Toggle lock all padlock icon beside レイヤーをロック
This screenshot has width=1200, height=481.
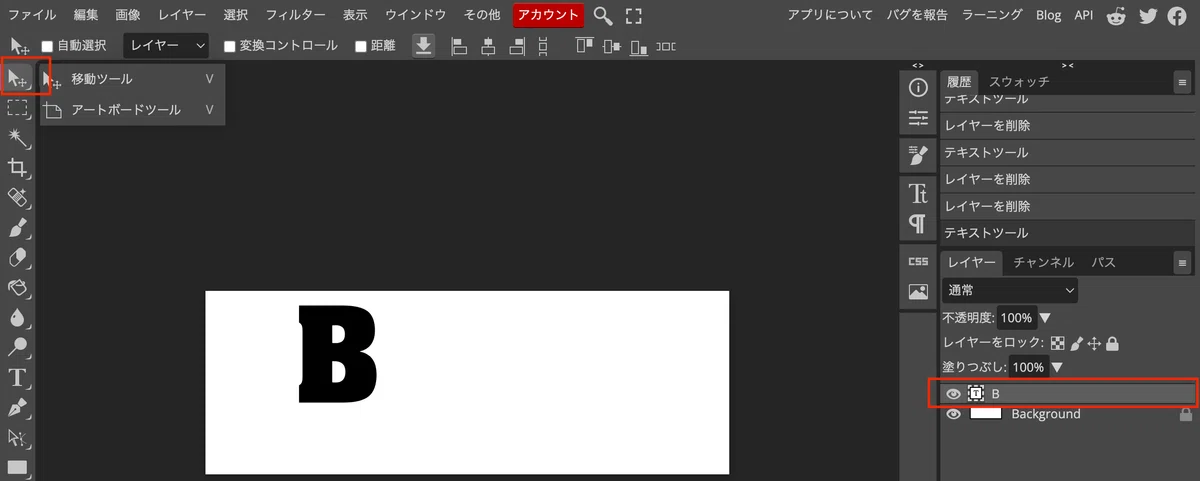[1112, 343]
